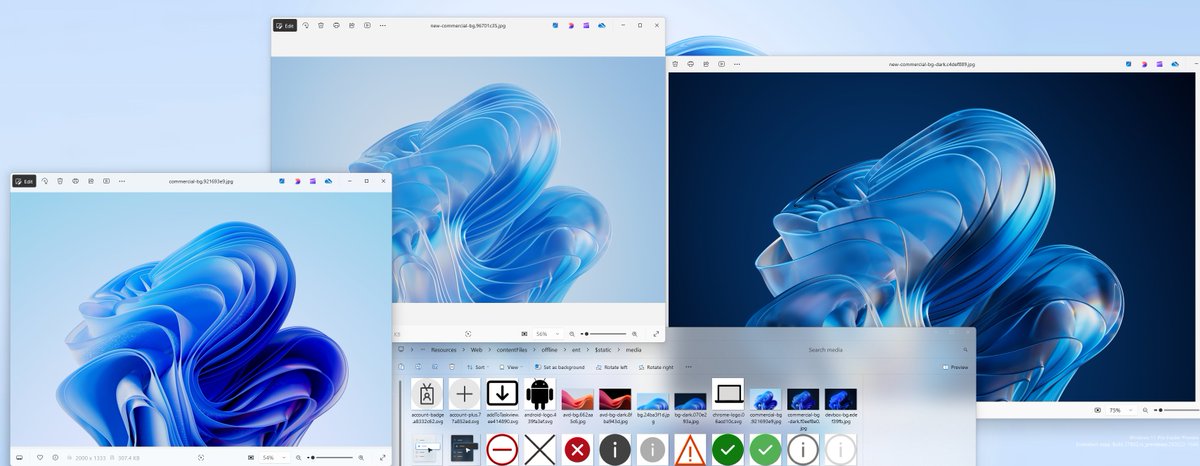Zoom out in new-commercial-bg.96701c35.jpg window
The width and height of the screenshot is (1200, 466).
(572, 333)
